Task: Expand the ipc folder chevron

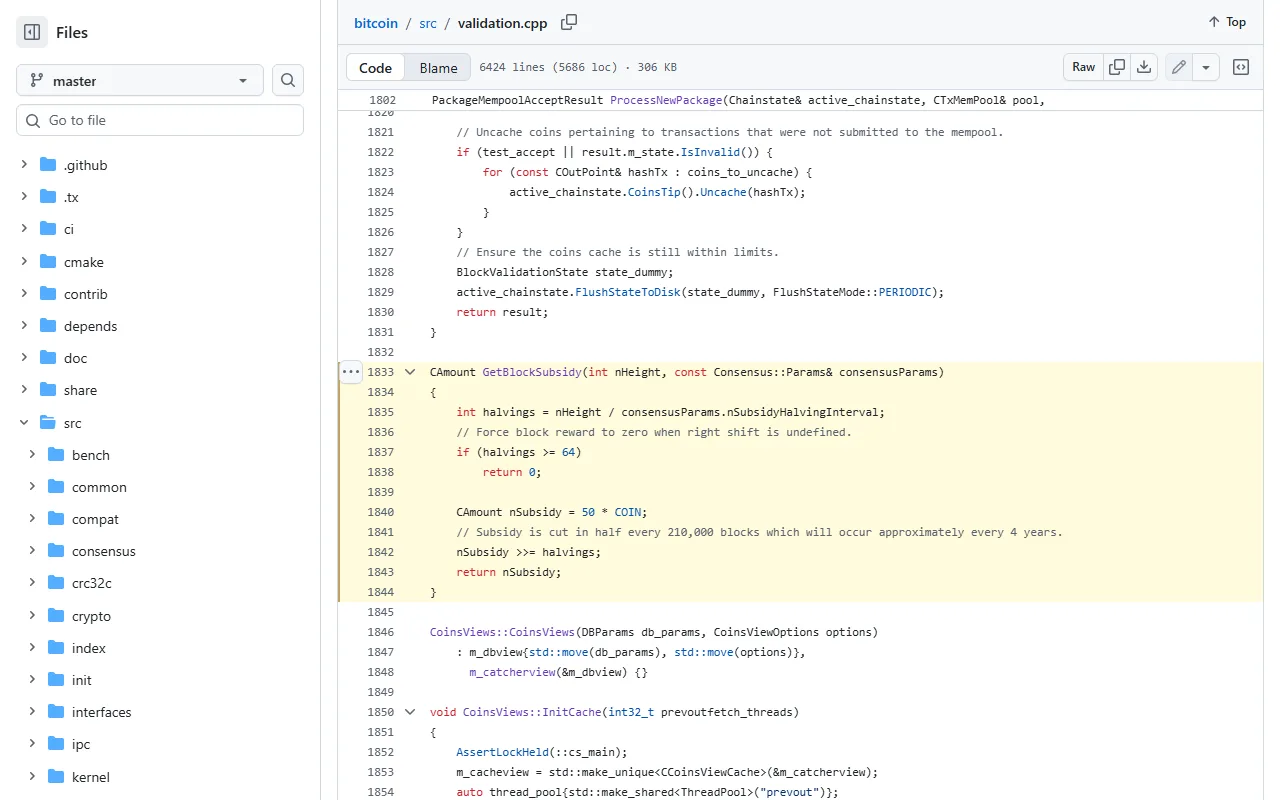Action: tap(32, 744)
